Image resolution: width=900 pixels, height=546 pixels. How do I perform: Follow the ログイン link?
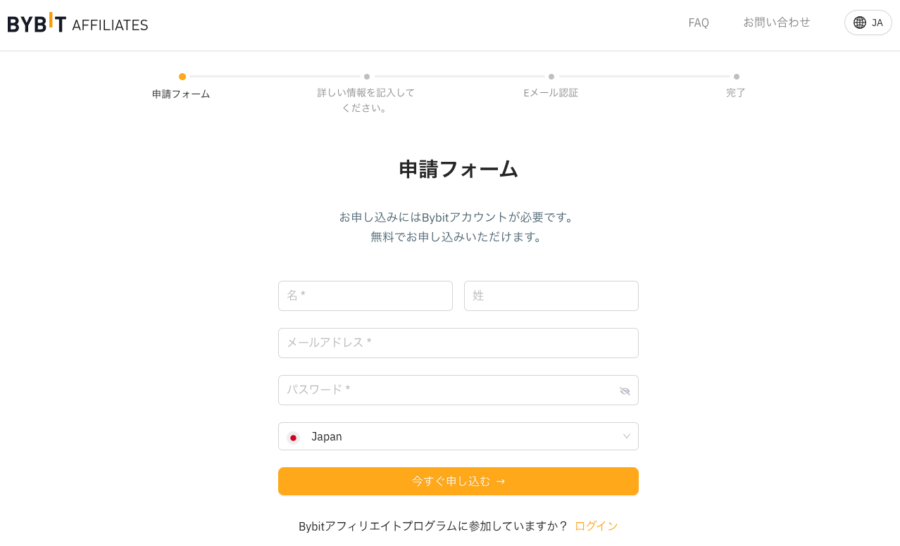point(596,526)
